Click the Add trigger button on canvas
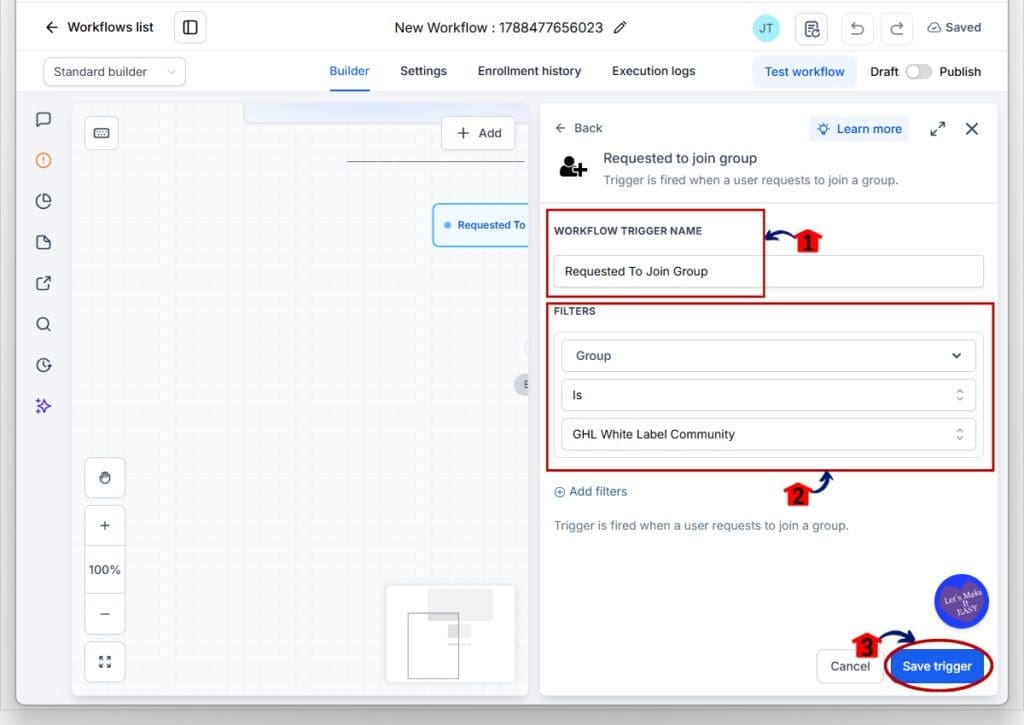 tap(478, 133)
